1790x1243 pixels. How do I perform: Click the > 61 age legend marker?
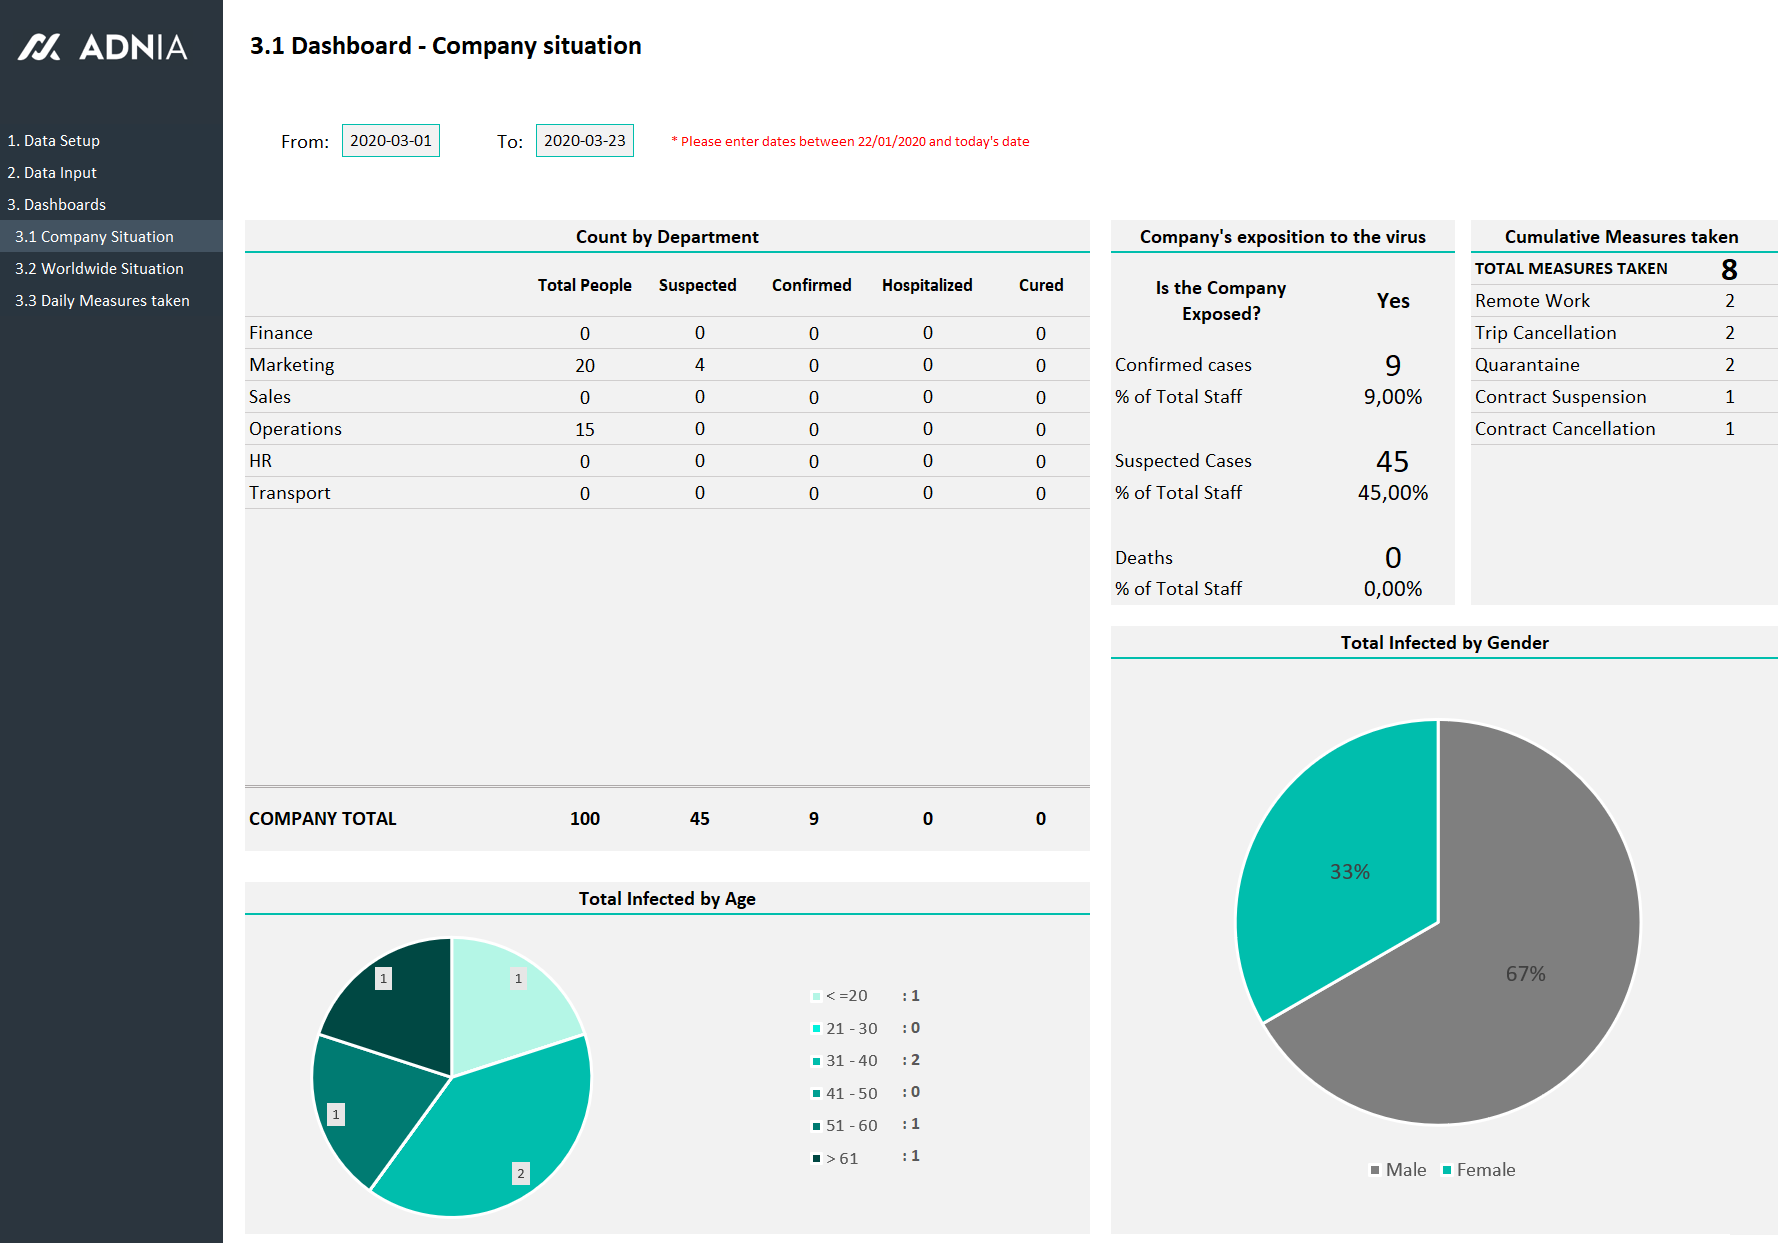[x=816, y=1159]
